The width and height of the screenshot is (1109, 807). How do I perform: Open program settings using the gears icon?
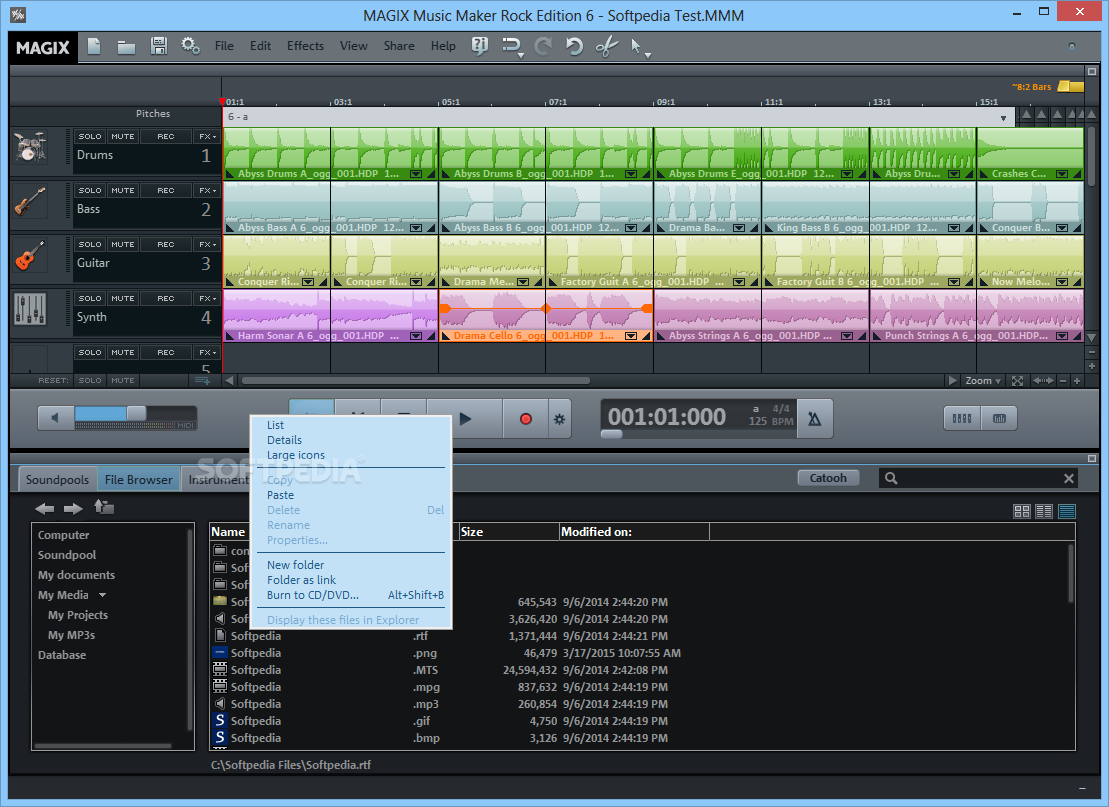(190, 46)
